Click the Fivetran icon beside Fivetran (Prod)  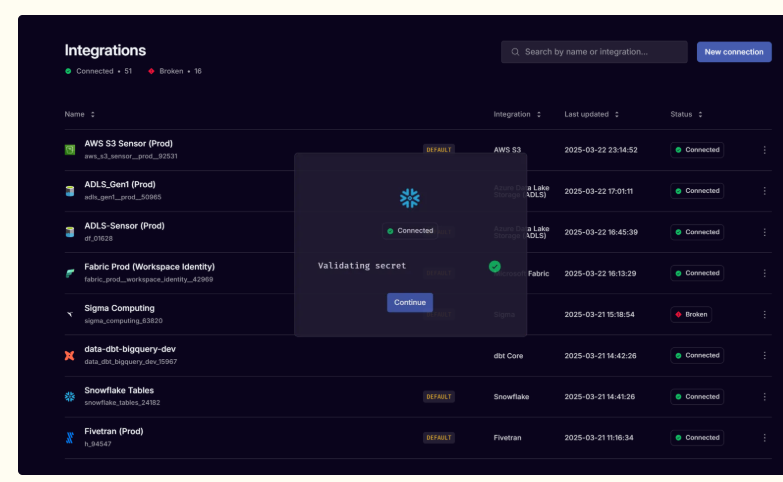click(x=70, y=438)
